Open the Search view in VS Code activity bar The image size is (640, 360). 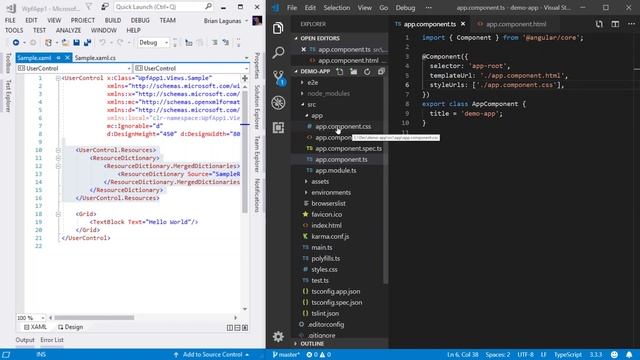tap(278, 52)
